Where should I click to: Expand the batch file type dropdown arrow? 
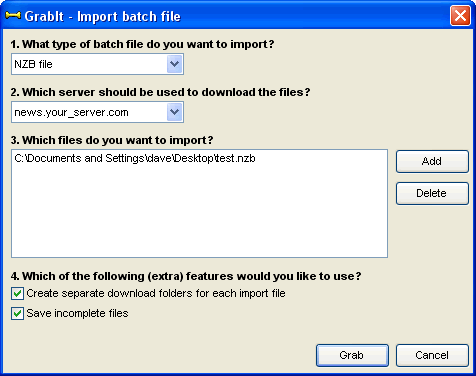[174, 64]
